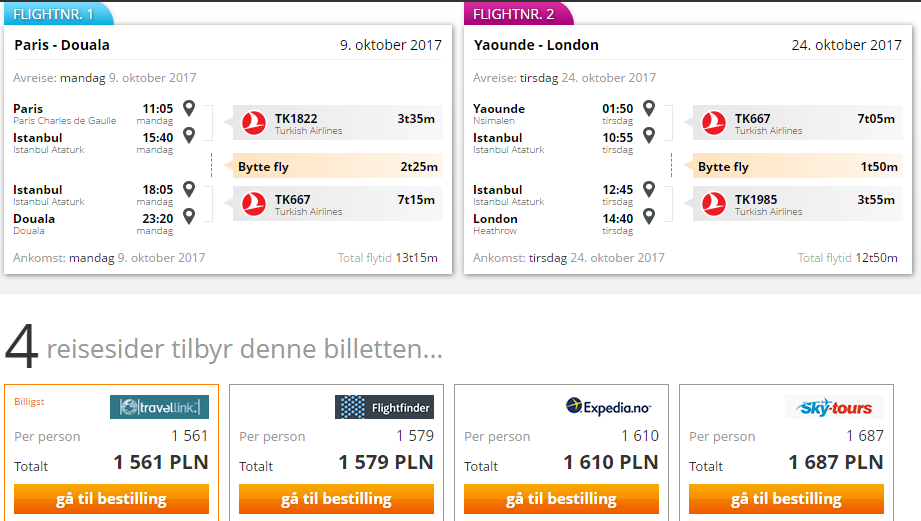This screenshot has height=521, width=921.
Task: Click the location pin for Douala 23:20 arrival
Action: [x=189, y=216]
